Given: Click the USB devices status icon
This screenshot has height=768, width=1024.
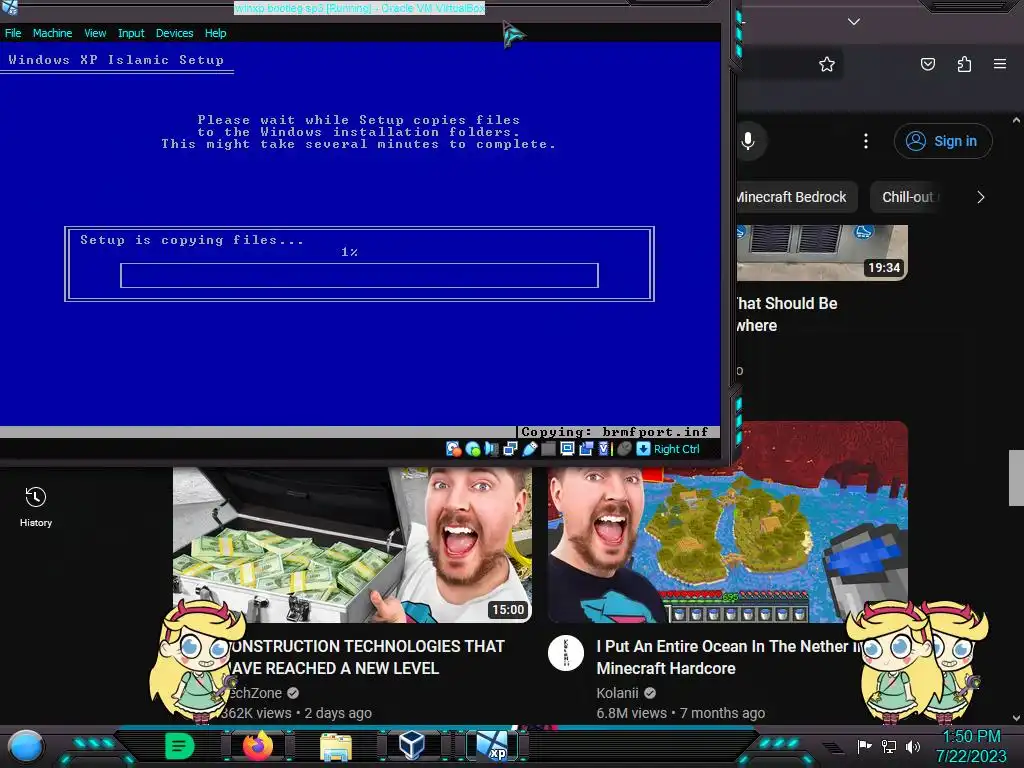Looking at the screenshot, I should coord(529,449).
